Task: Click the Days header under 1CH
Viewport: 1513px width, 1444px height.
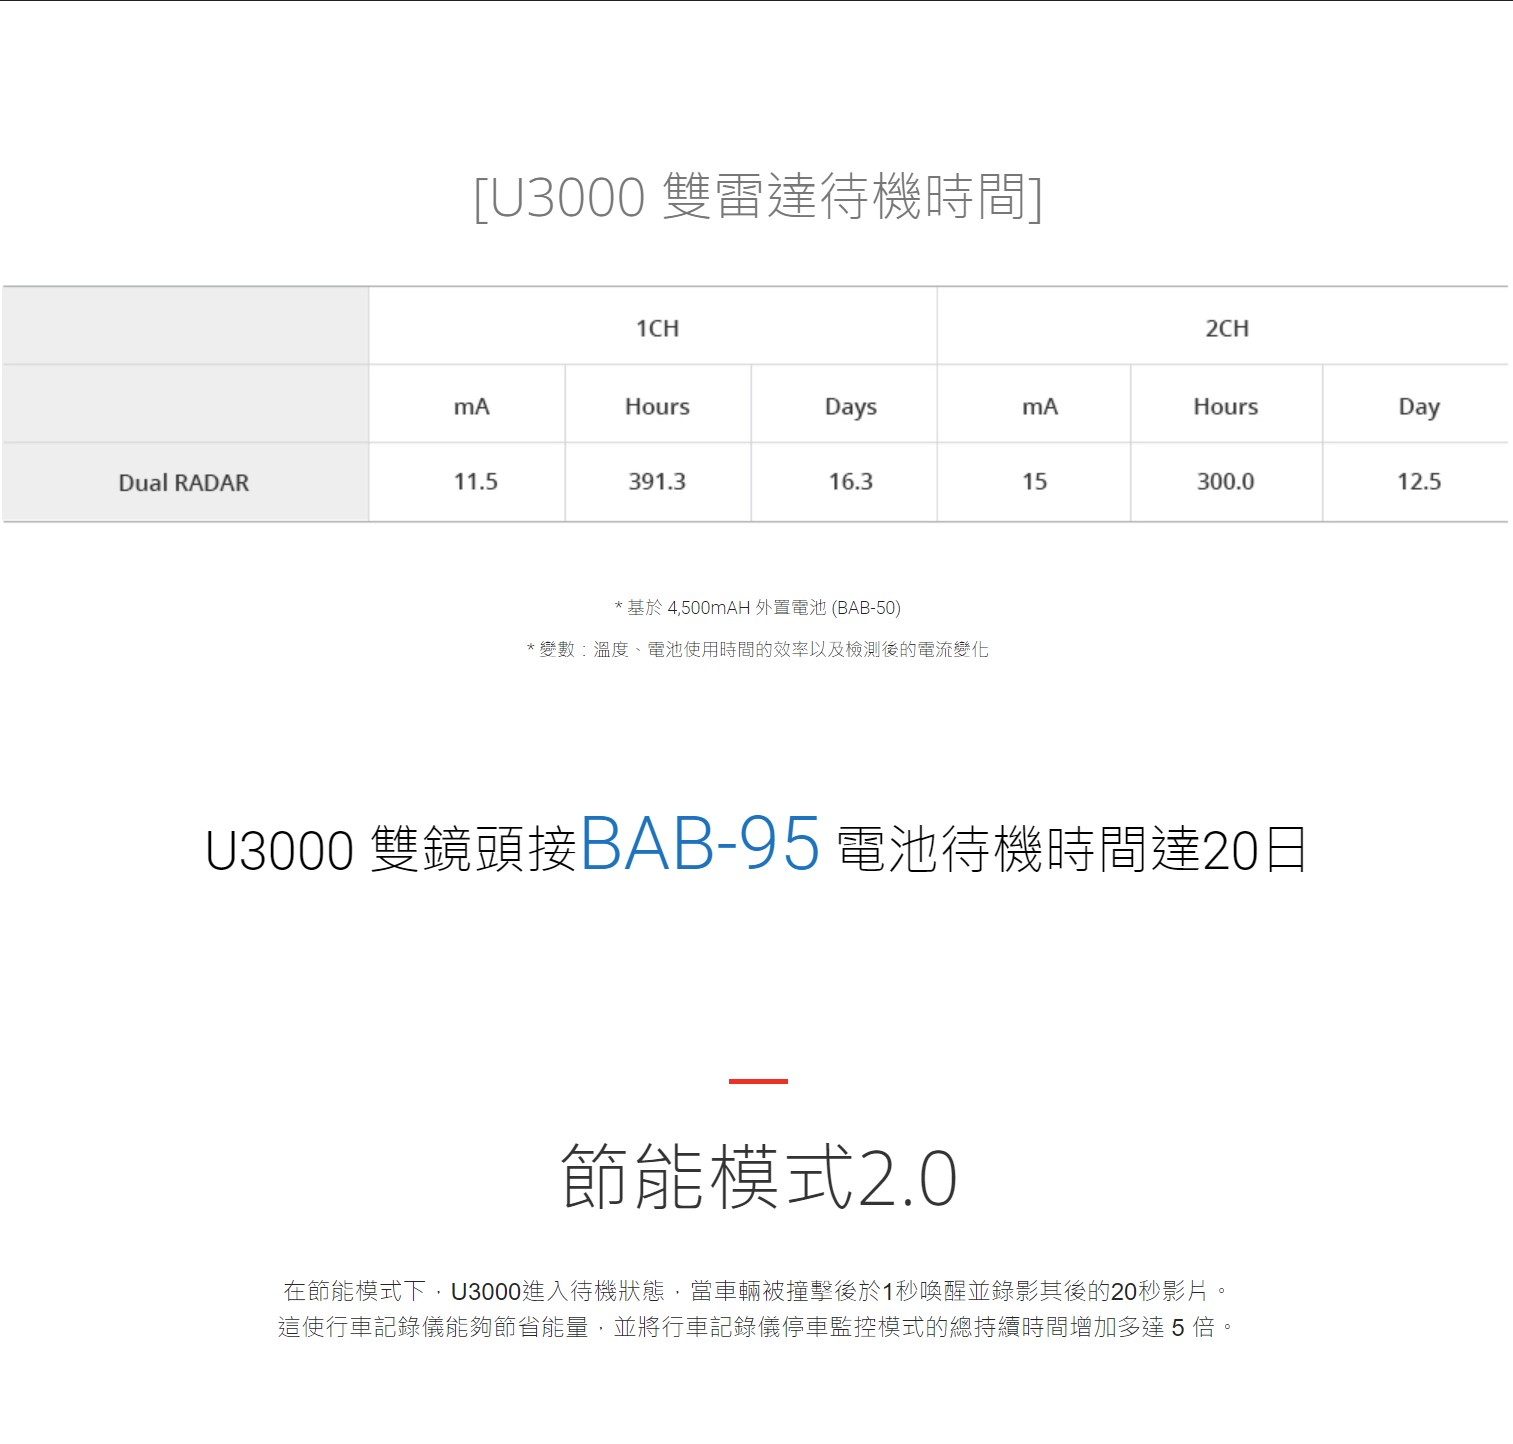Action: pos(850,406)
